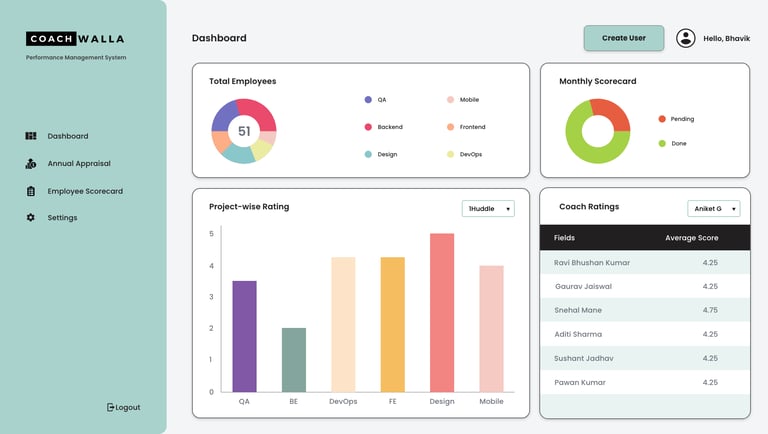Click arrow of the Aniket G dropdown
768x434 pixels.
(734, 209)
